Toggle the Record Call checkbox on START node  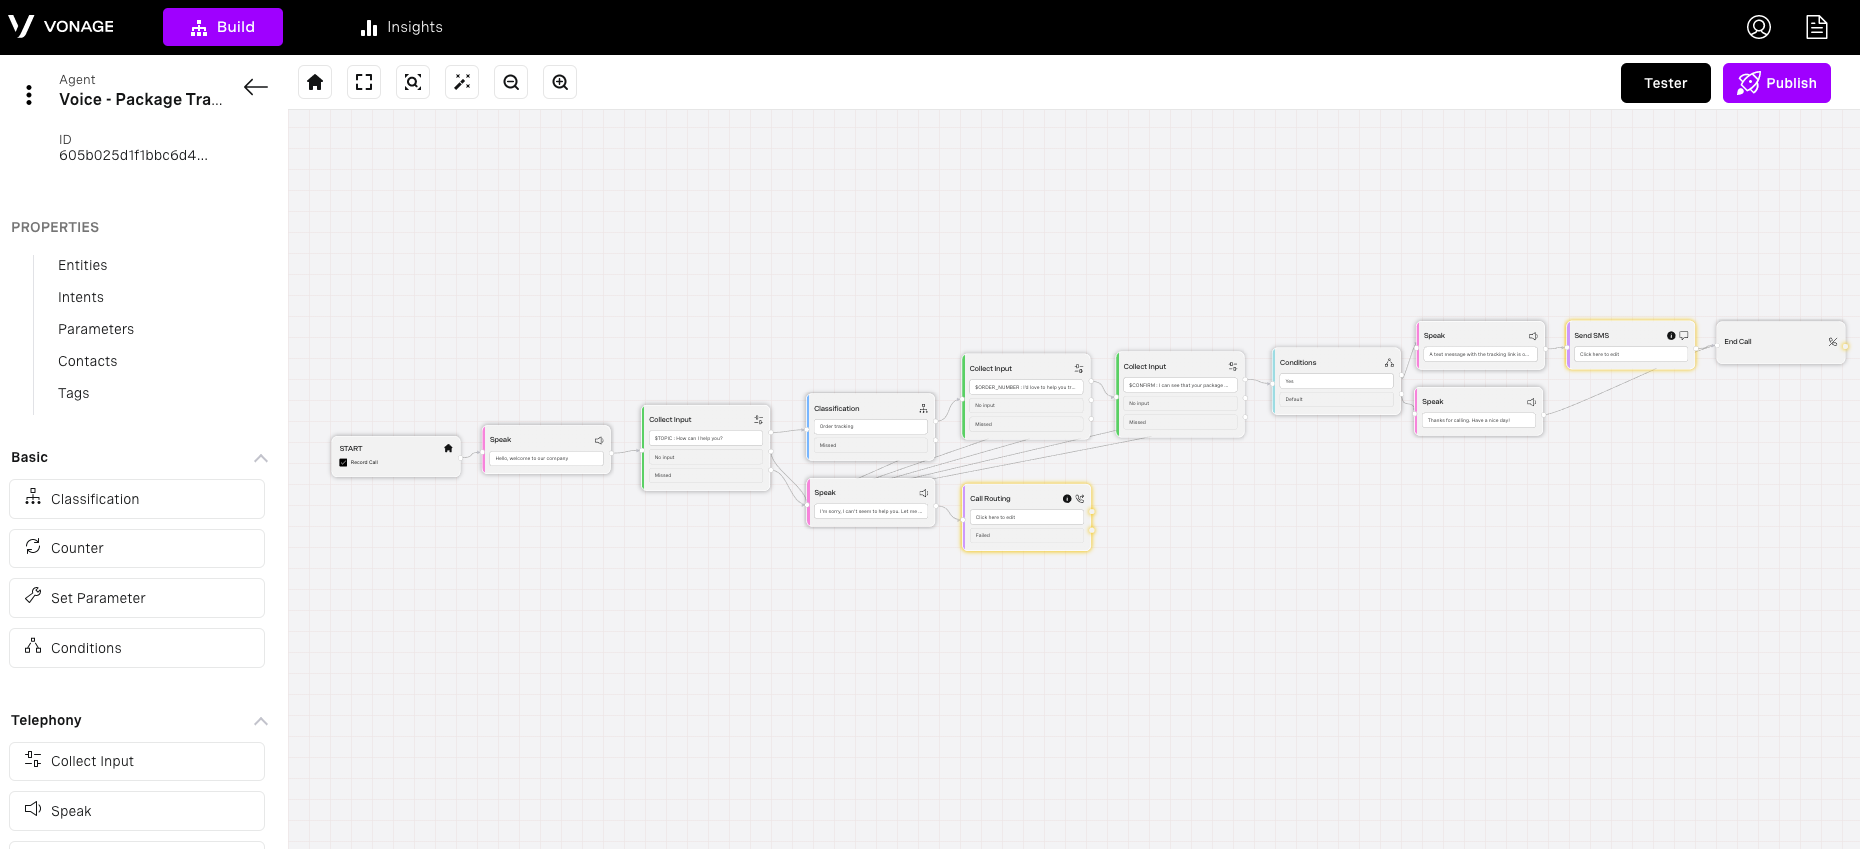(343, 462)
